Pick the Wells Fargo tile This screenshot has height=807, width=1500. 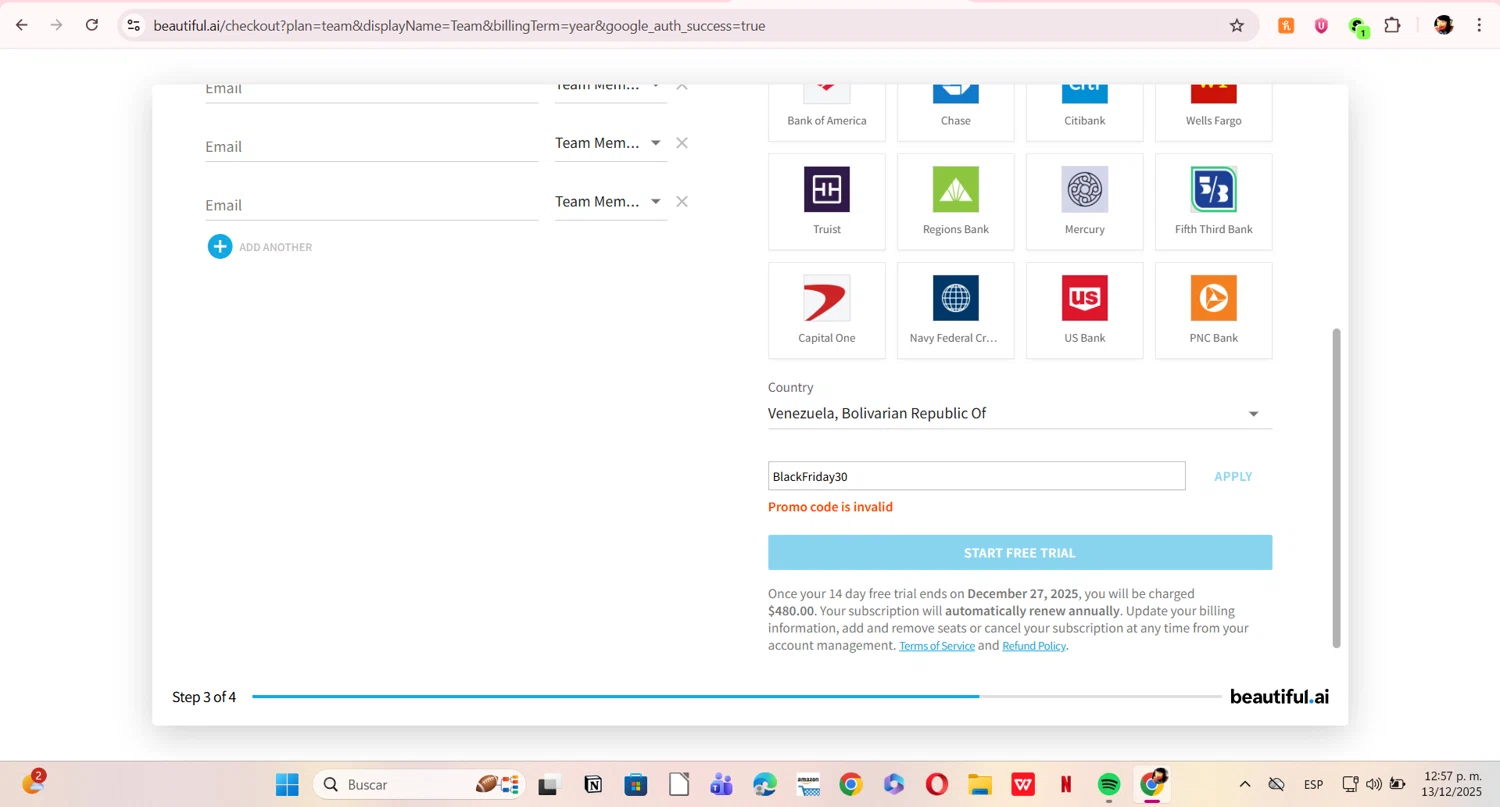[1213, 112]
